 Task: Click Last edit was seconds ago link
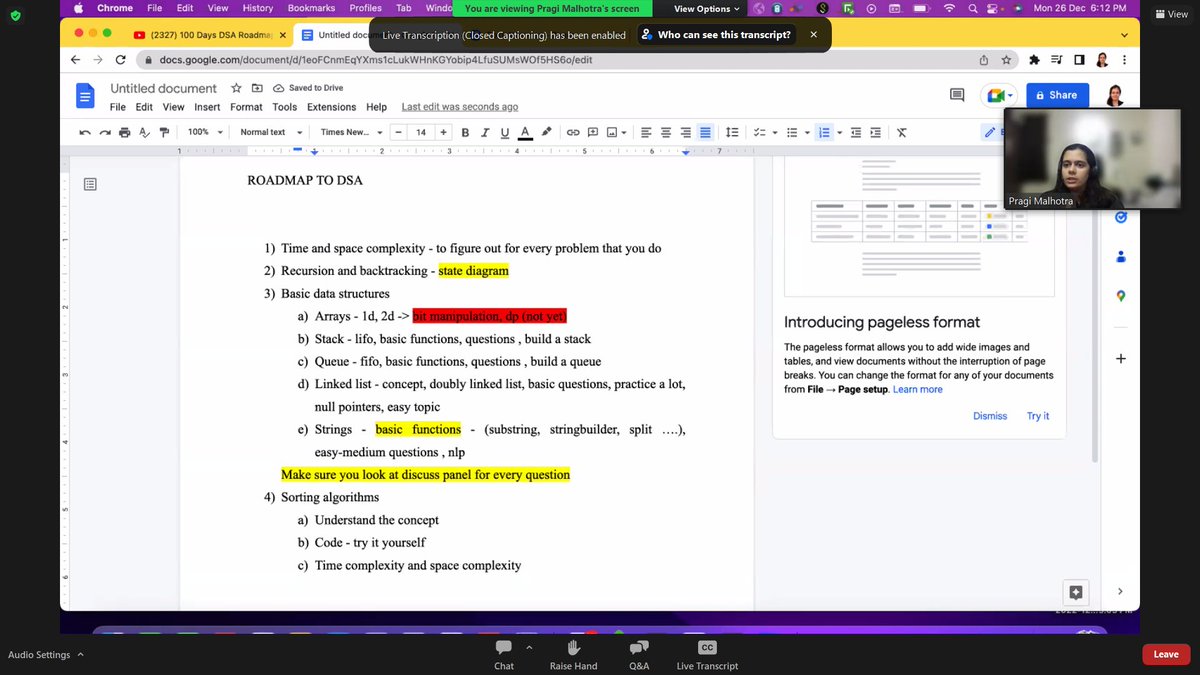(x=460, y=107)
